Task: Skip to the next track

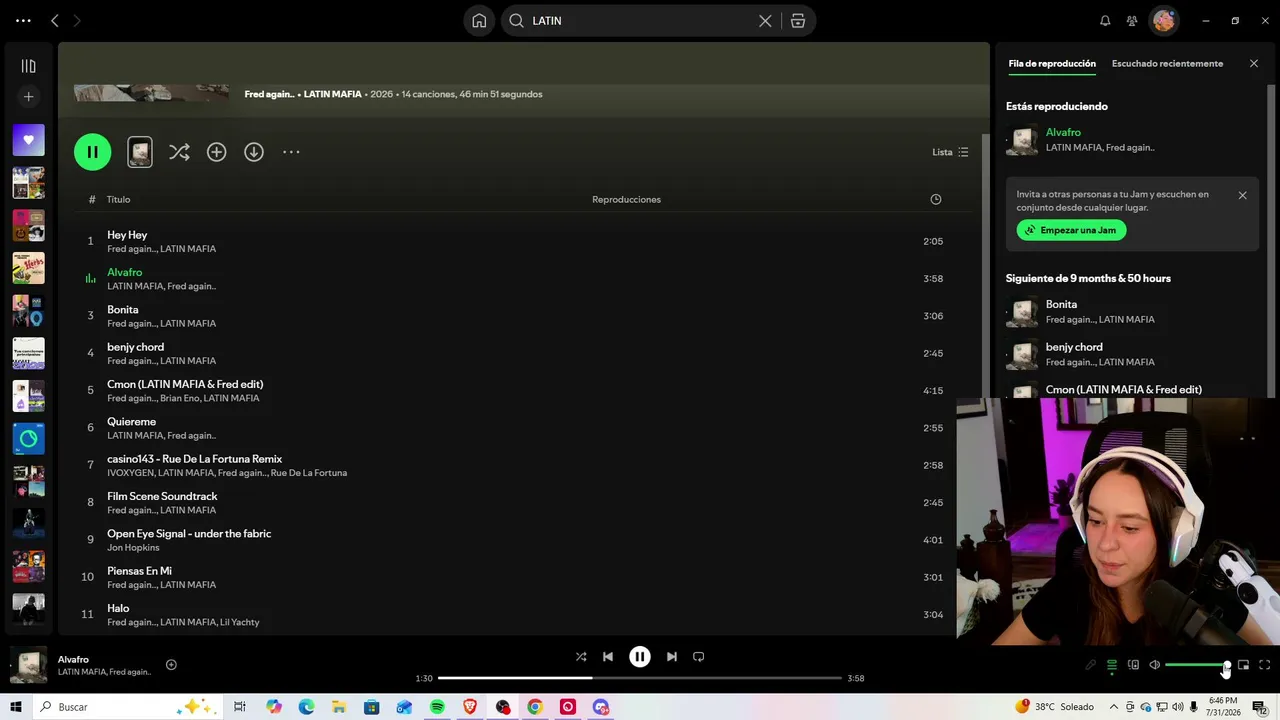Action: pyautogui.click(x=672, y=657)
